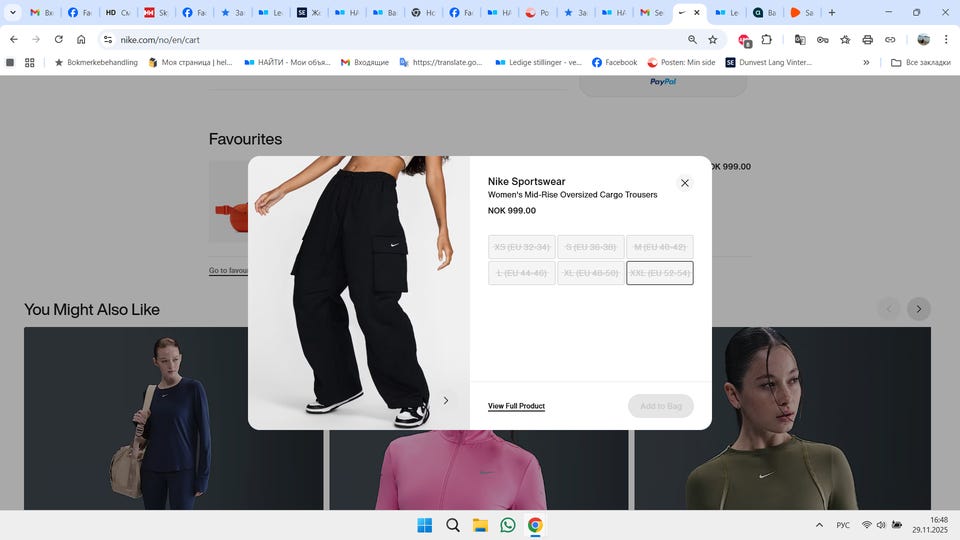This screenshot has height=540, width=960.
Task: Open Windows taskbar search
Action: click(x=452, y=525)
